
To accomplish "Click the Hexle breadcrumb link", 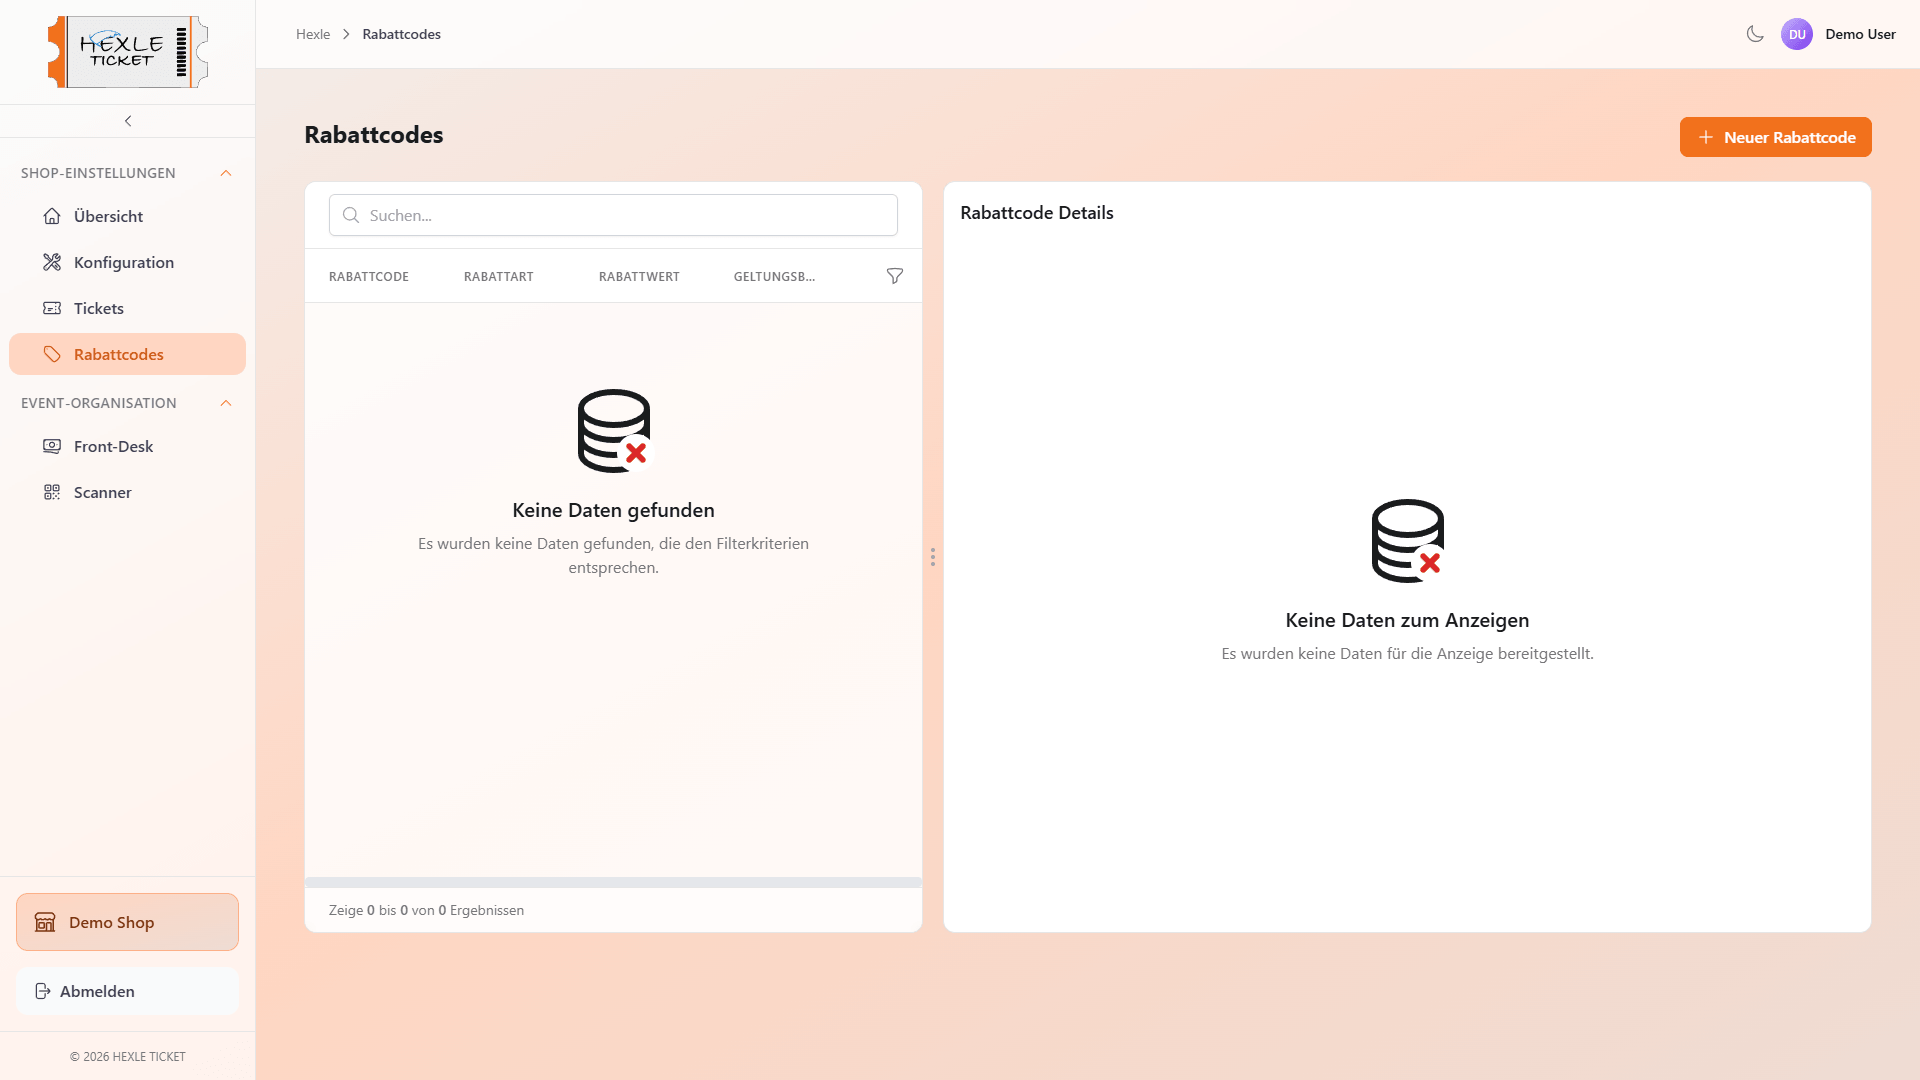I will click(313, 34).
